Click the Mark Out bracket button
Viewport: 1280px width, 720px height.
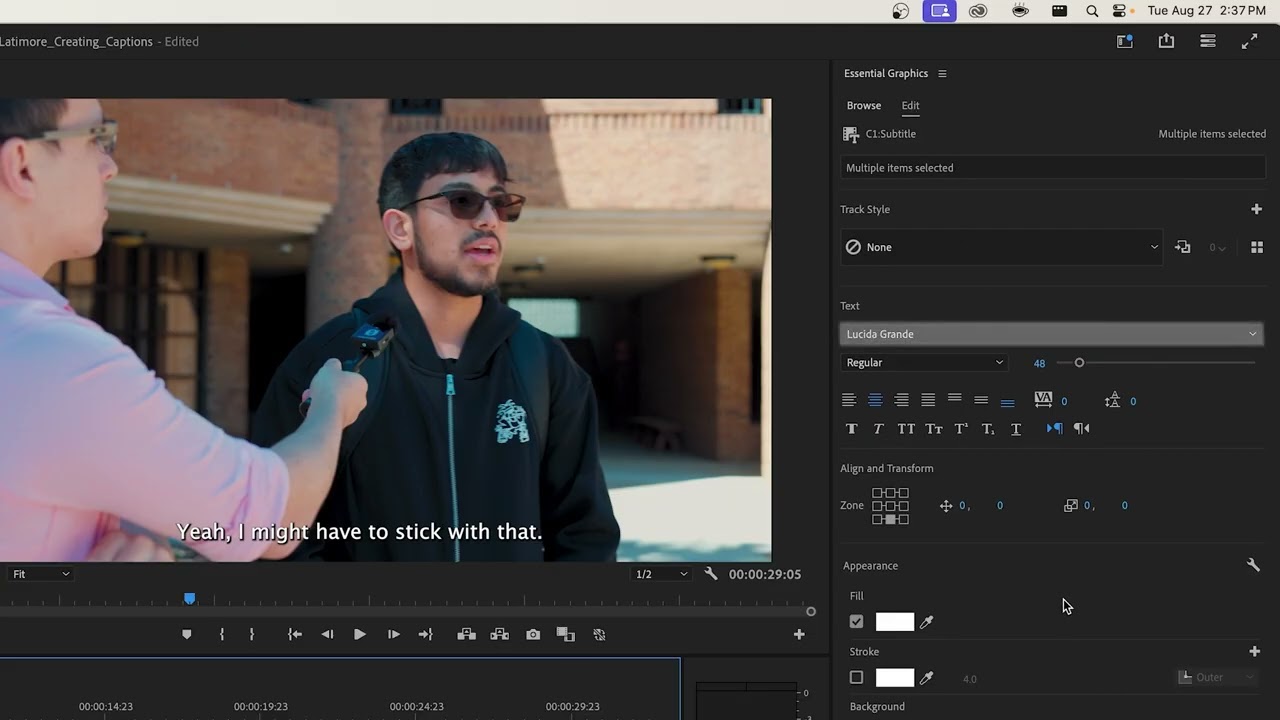252,634
